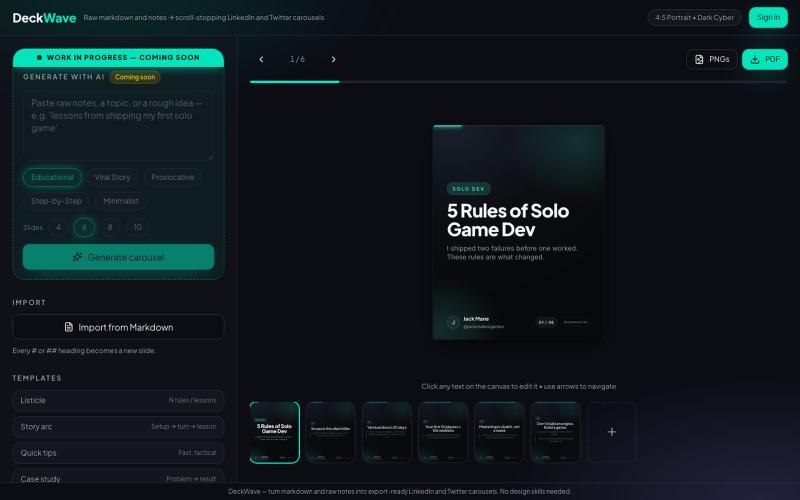The image size is (800, 500).
Task: Click the download icon on the PDF button
Action: coord(755,59)
